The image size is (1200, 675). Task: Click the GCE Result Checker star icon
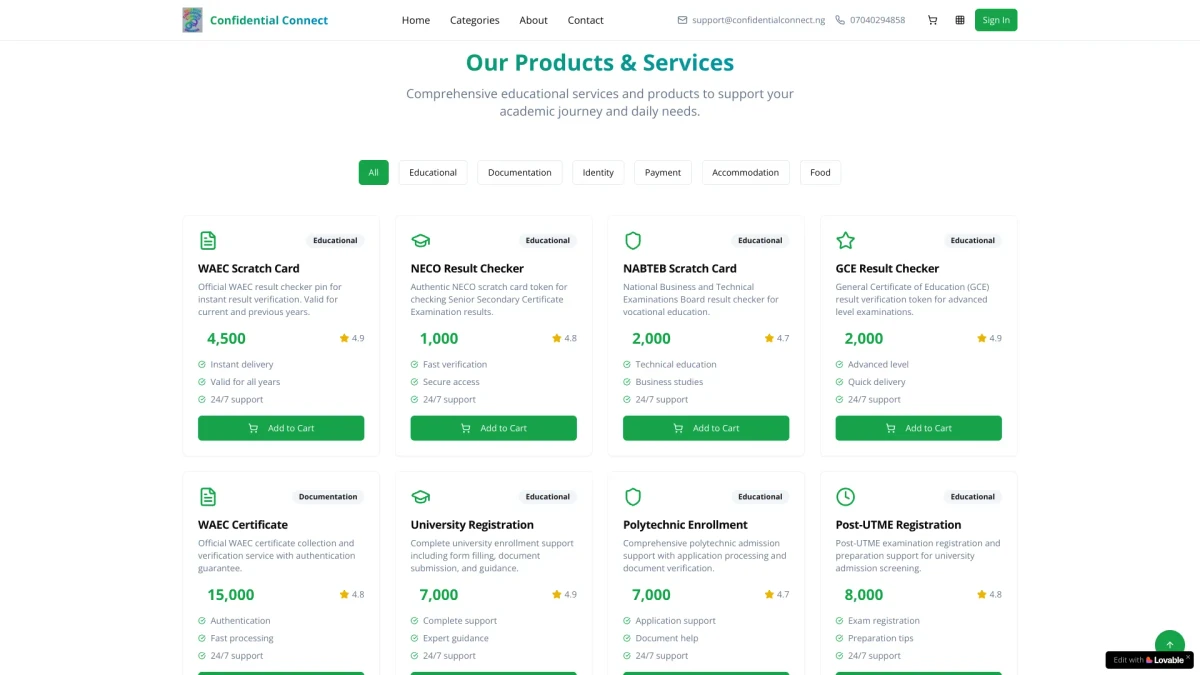845,241
